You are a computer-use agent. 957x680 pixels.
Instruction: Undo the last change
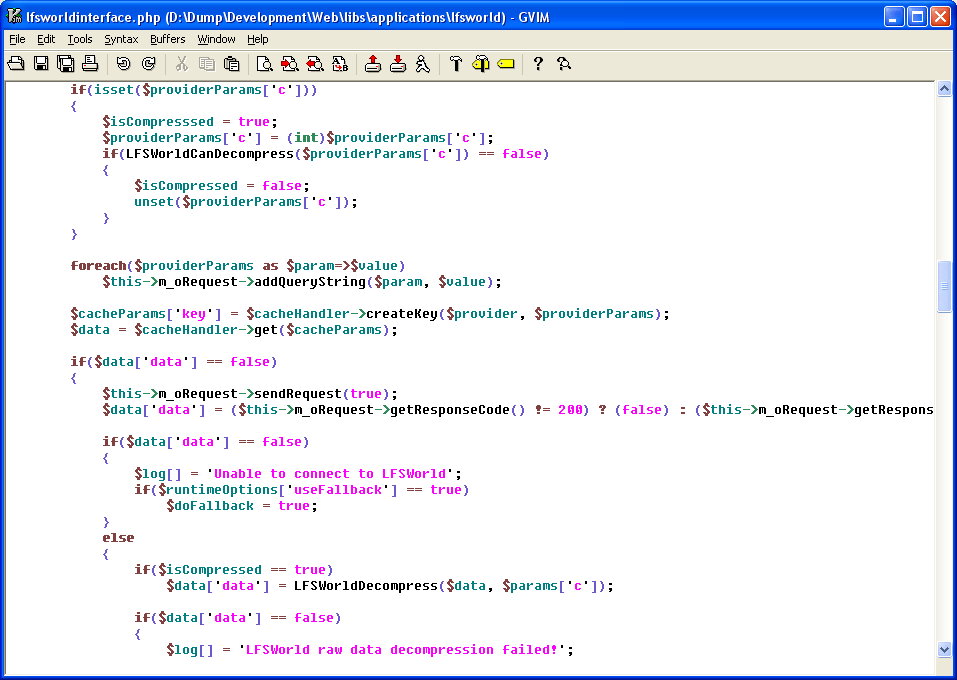click(x=123, y=63)
